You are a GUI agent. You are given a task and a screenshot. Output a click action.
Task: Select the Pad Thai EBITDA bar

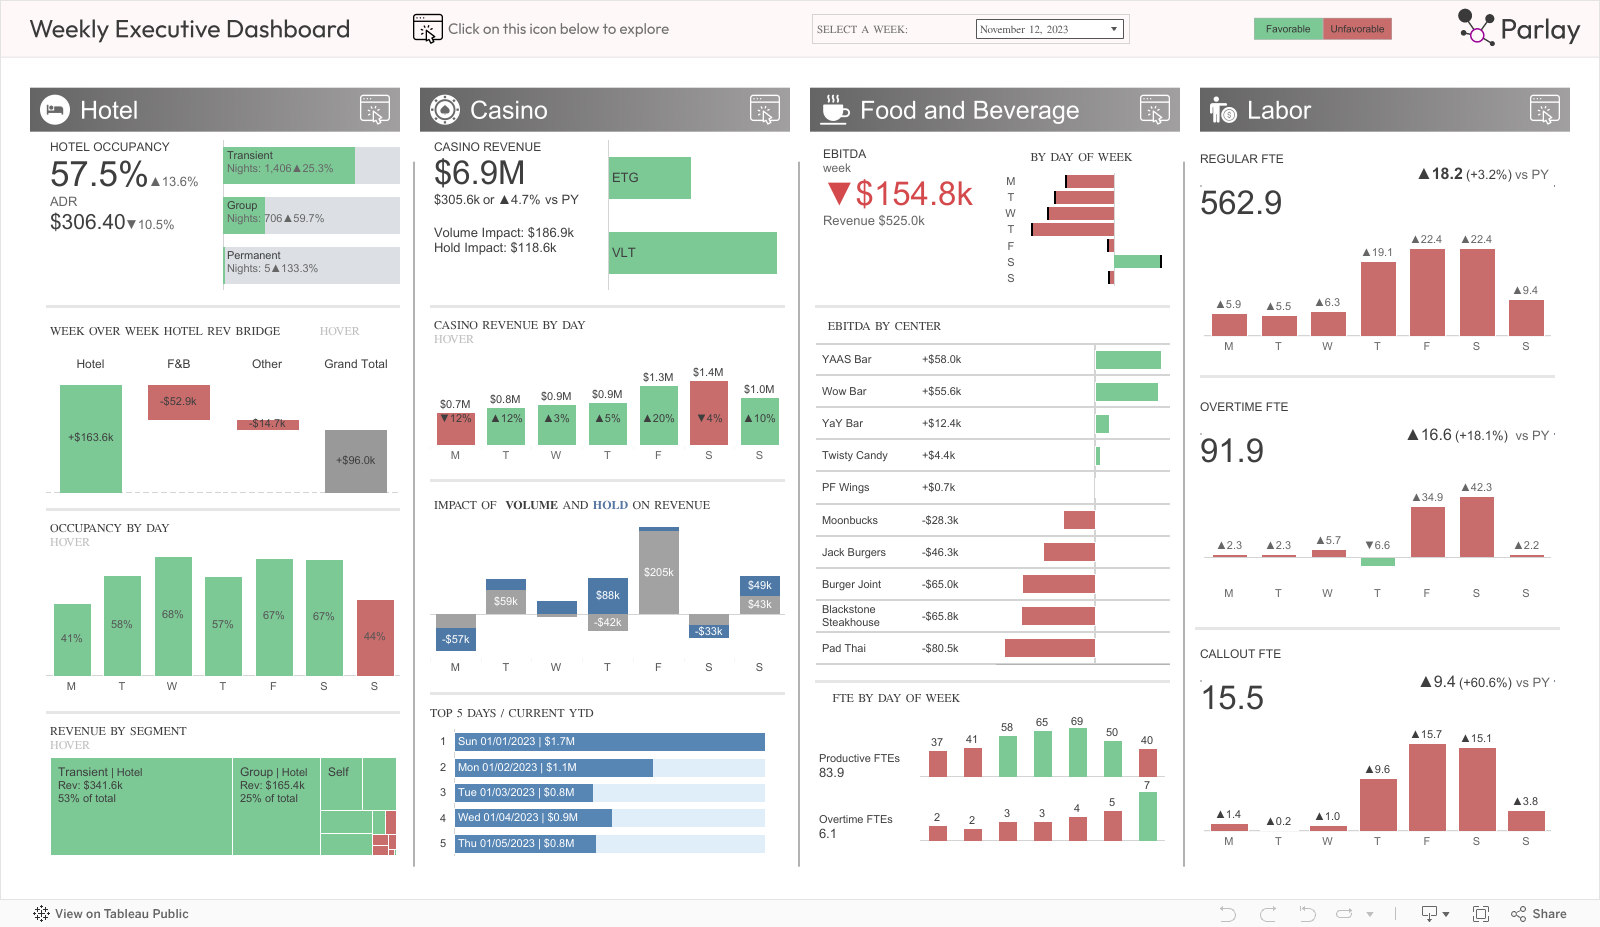pyautogui.click(x=1049, y=649)
